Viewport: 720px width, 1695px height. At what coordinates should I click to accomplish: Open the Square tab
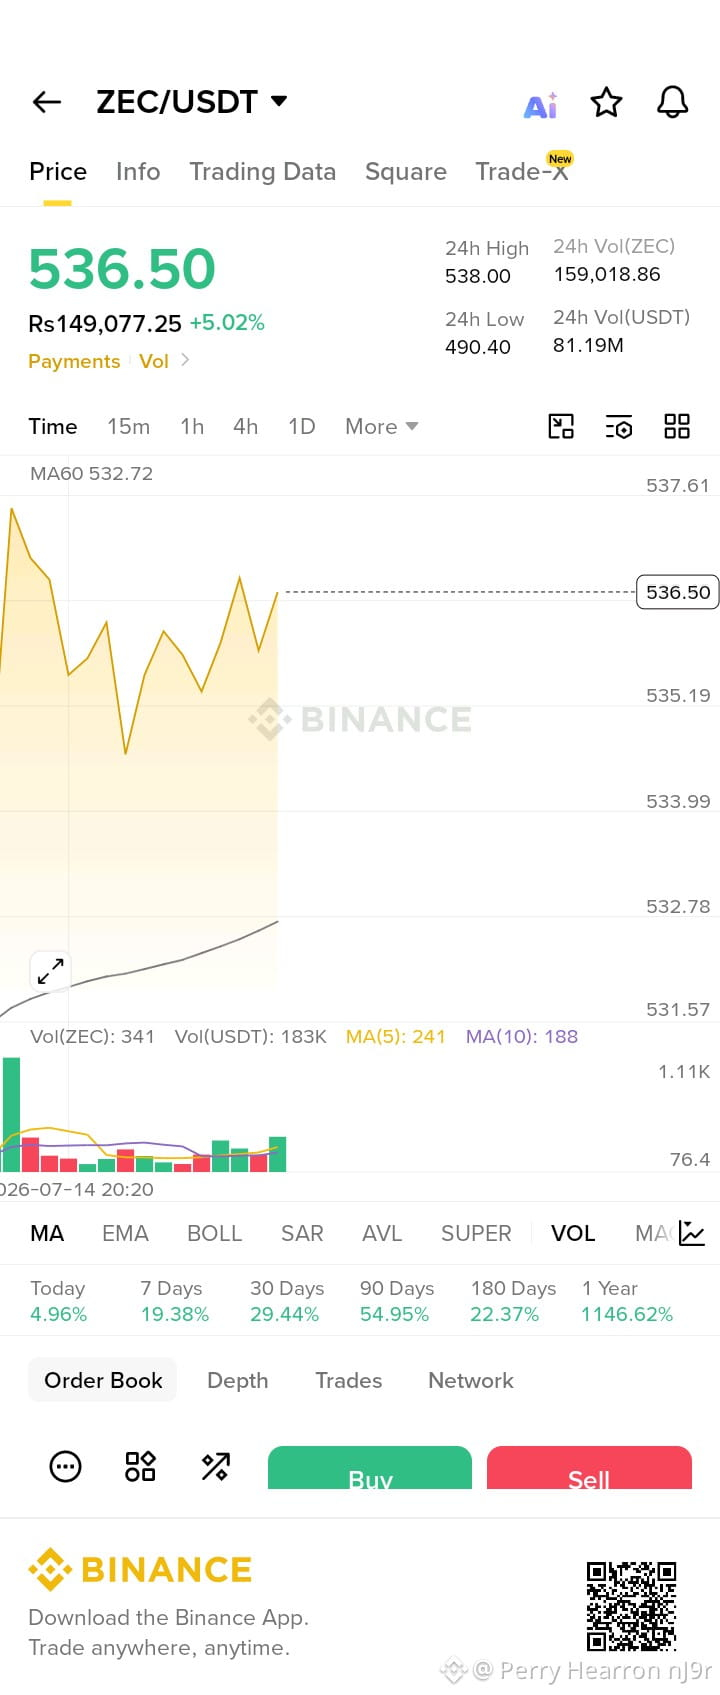tap(406, 172)
